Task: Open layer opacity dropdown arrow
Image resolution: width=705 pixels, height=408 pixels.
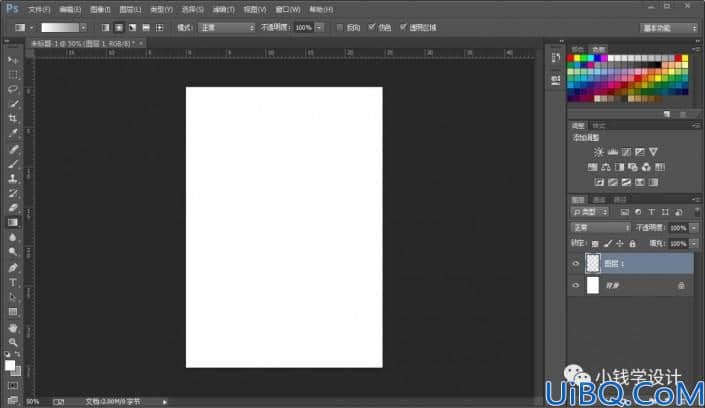Action: [x=694, y=228]
